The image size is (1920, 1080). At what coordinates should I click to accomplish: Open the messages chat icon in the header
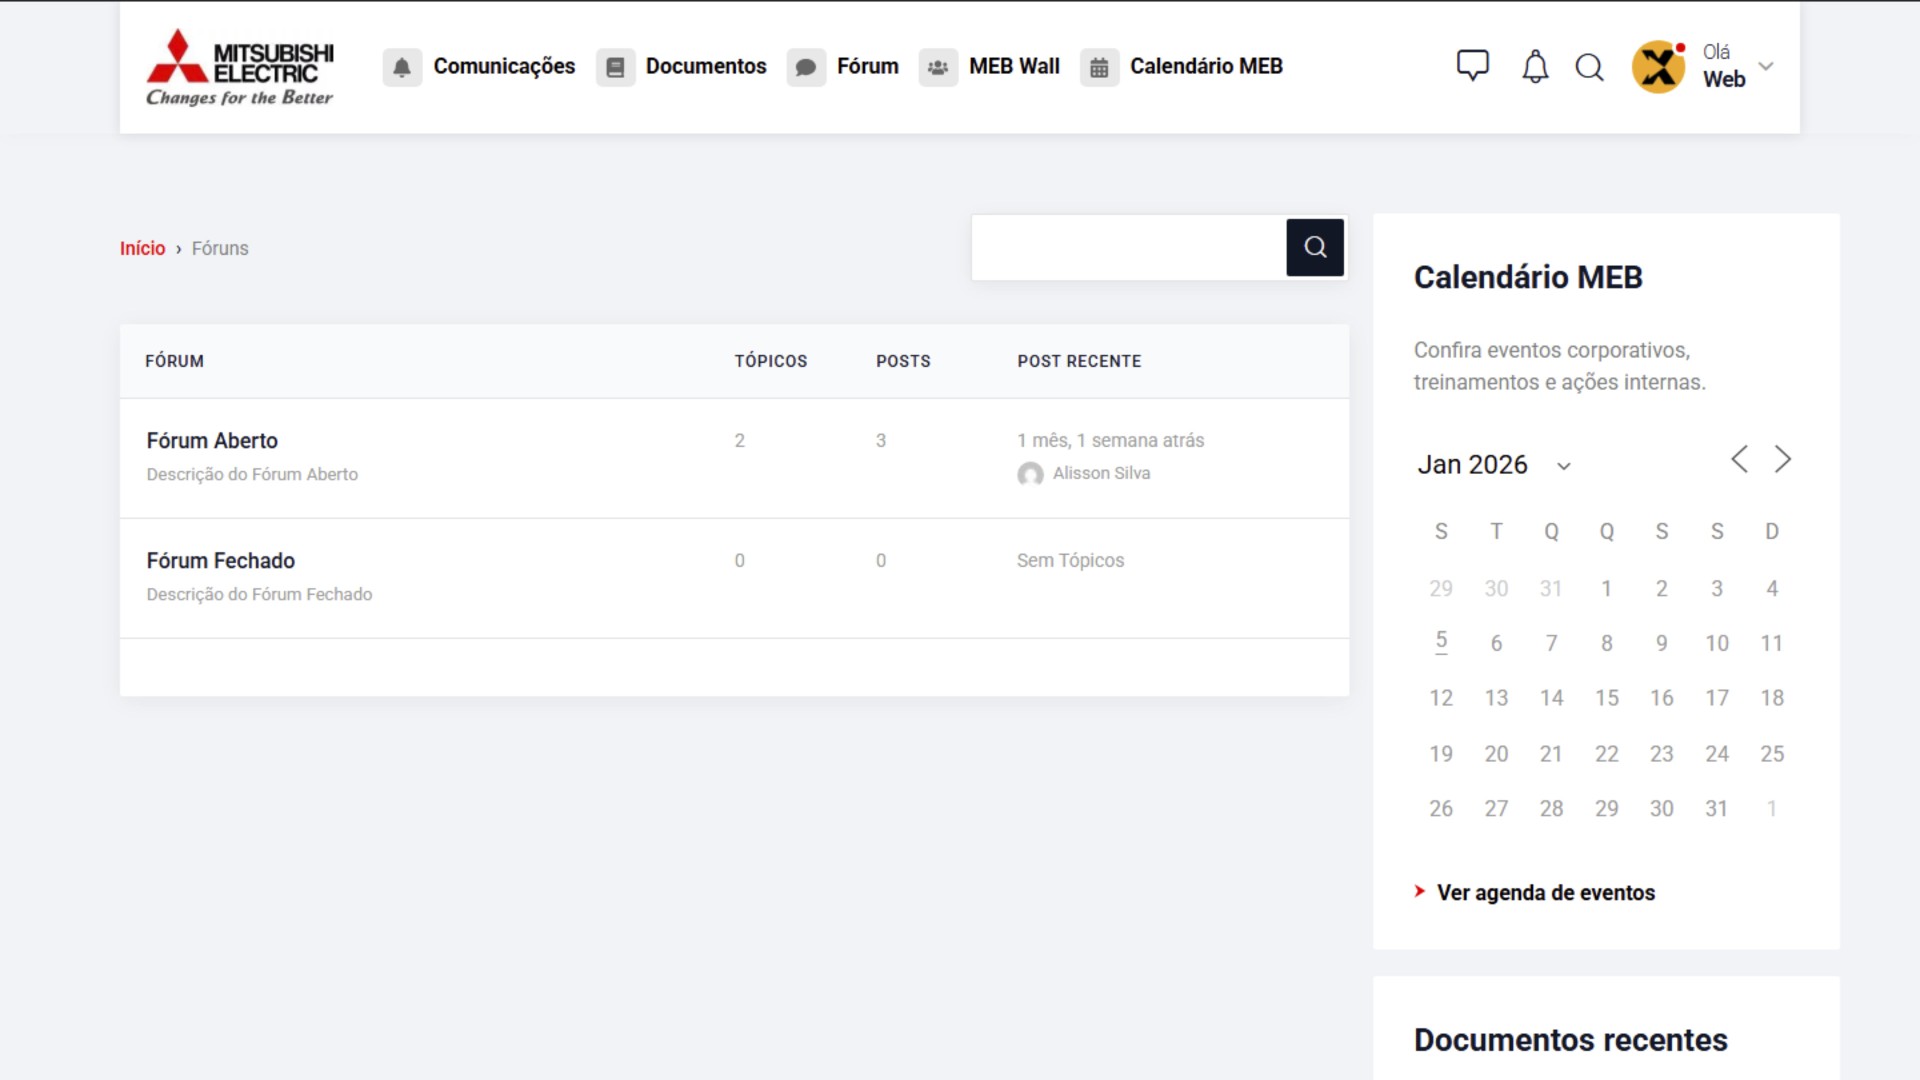click(1472, 66)
